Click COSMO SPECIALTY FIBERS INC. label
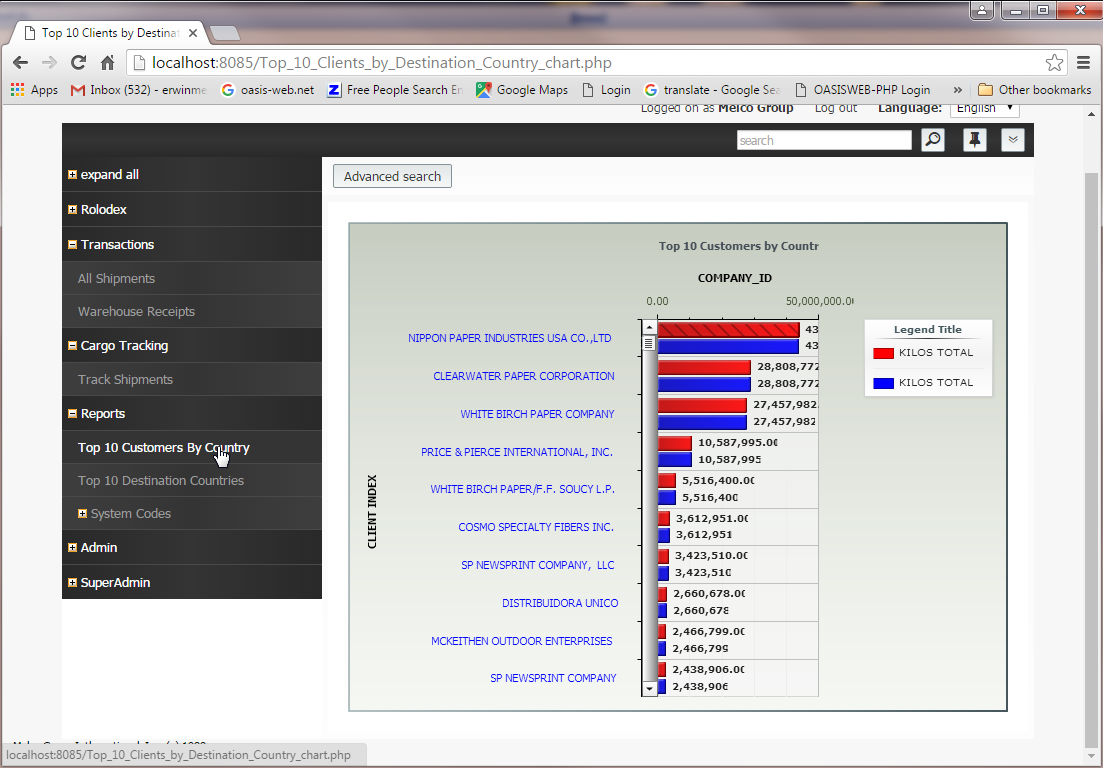1103x768 pixels. (536, 527)
